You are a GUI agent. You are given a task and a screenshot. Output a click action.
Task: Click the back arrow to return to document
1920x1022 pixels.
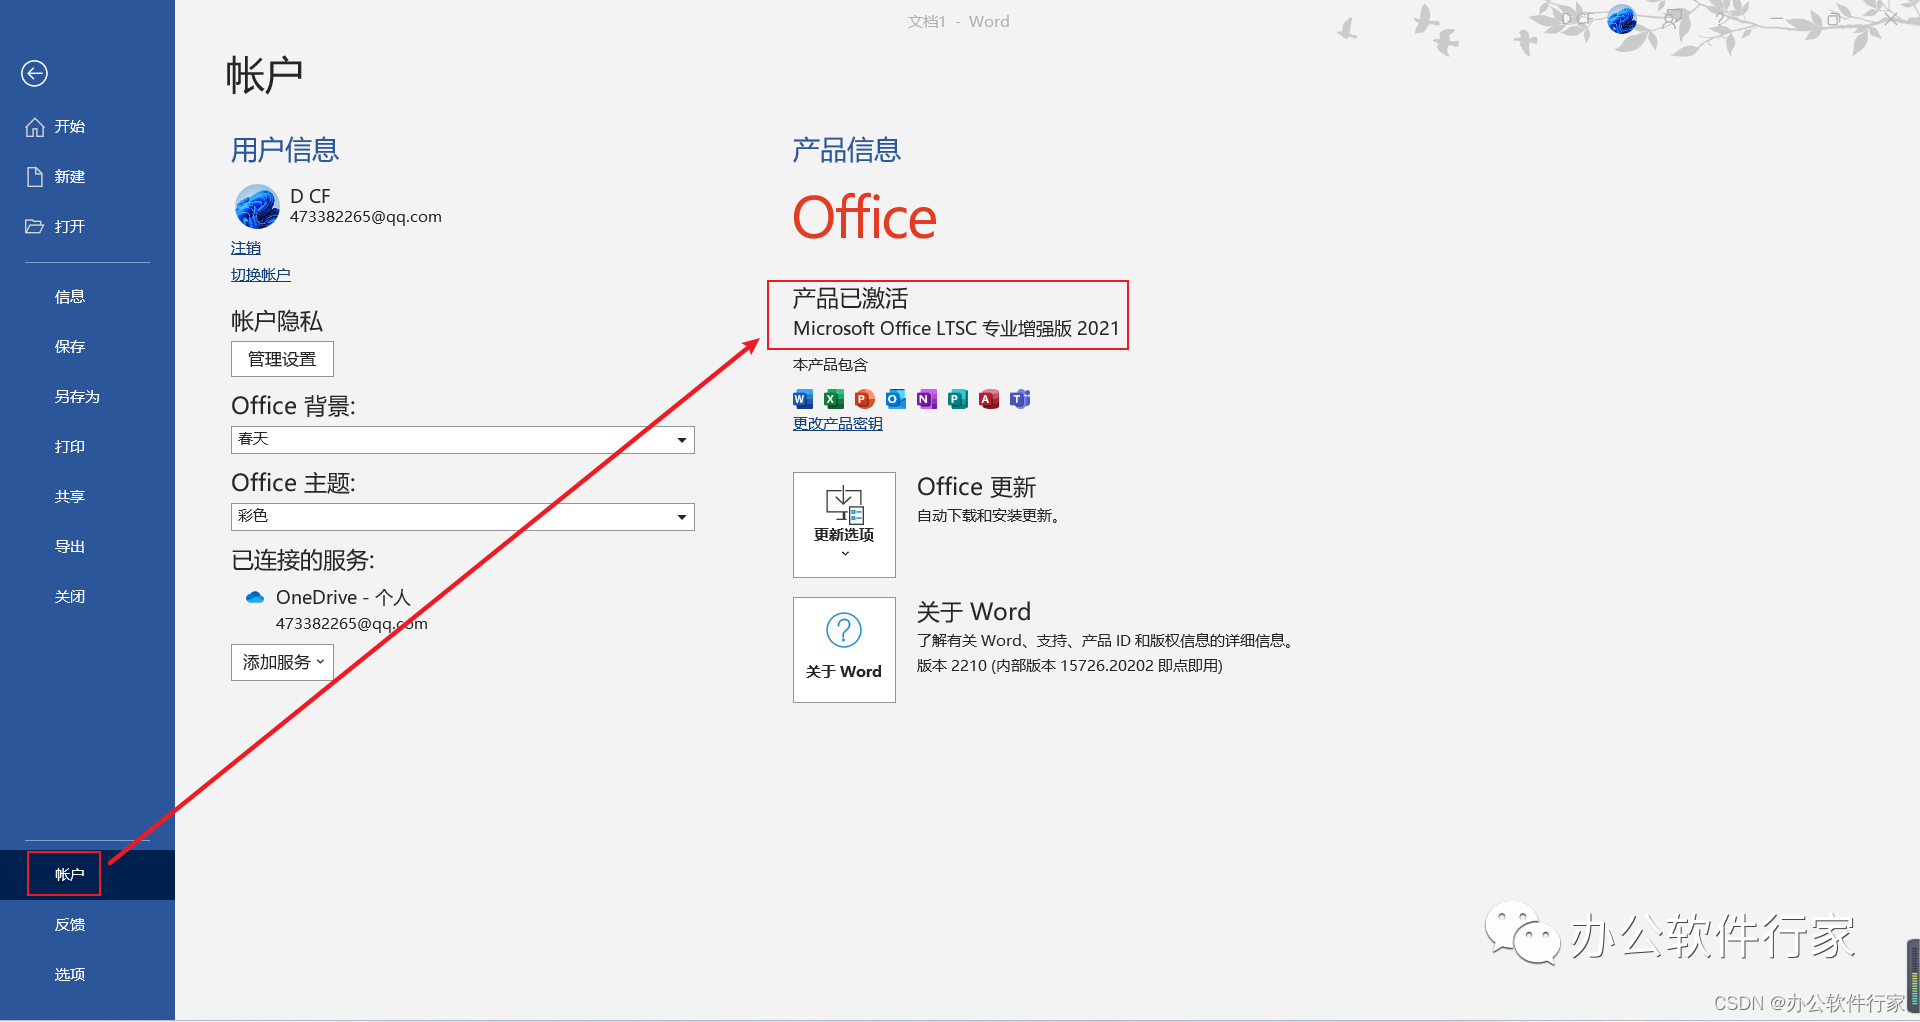pyautogui.click(x=34, y=73)
